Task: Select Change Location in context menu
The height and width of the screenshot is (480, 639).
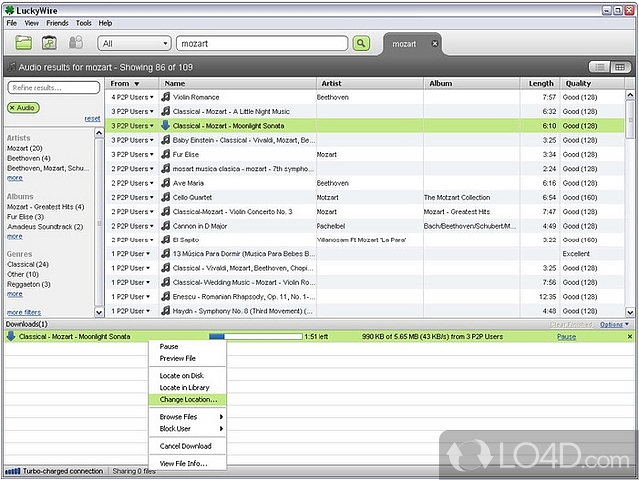Action: tap(188, 399)
